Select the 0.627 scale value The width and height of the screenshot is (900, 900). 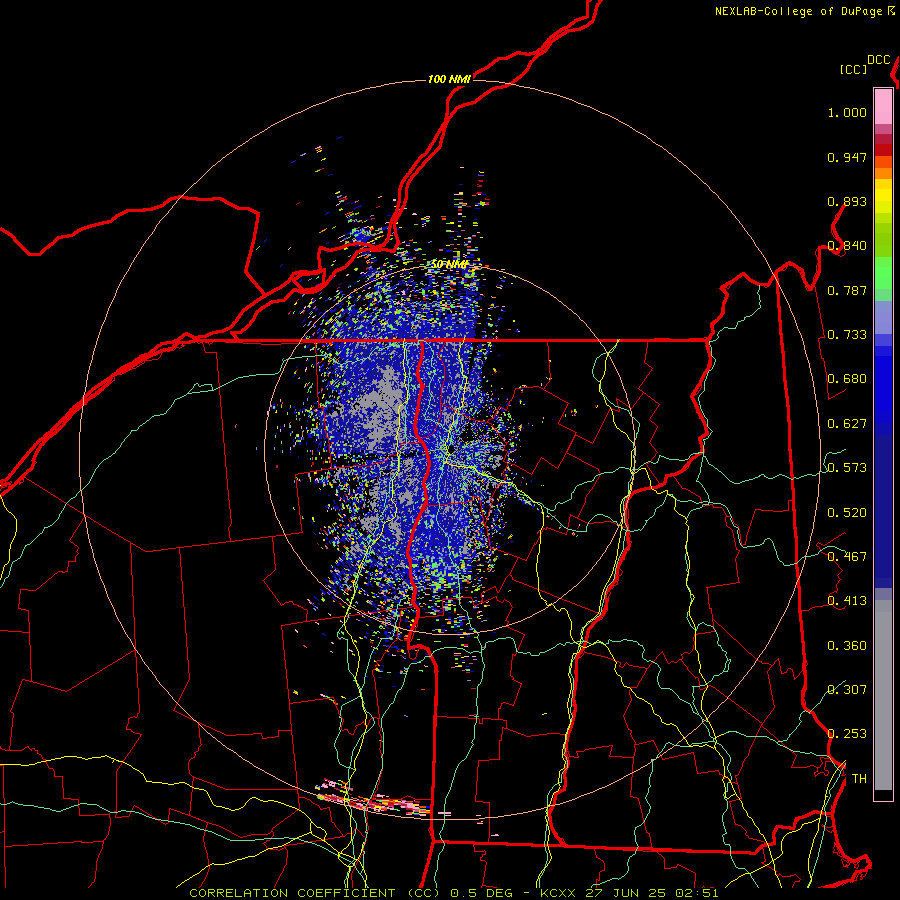click(847, 424)
